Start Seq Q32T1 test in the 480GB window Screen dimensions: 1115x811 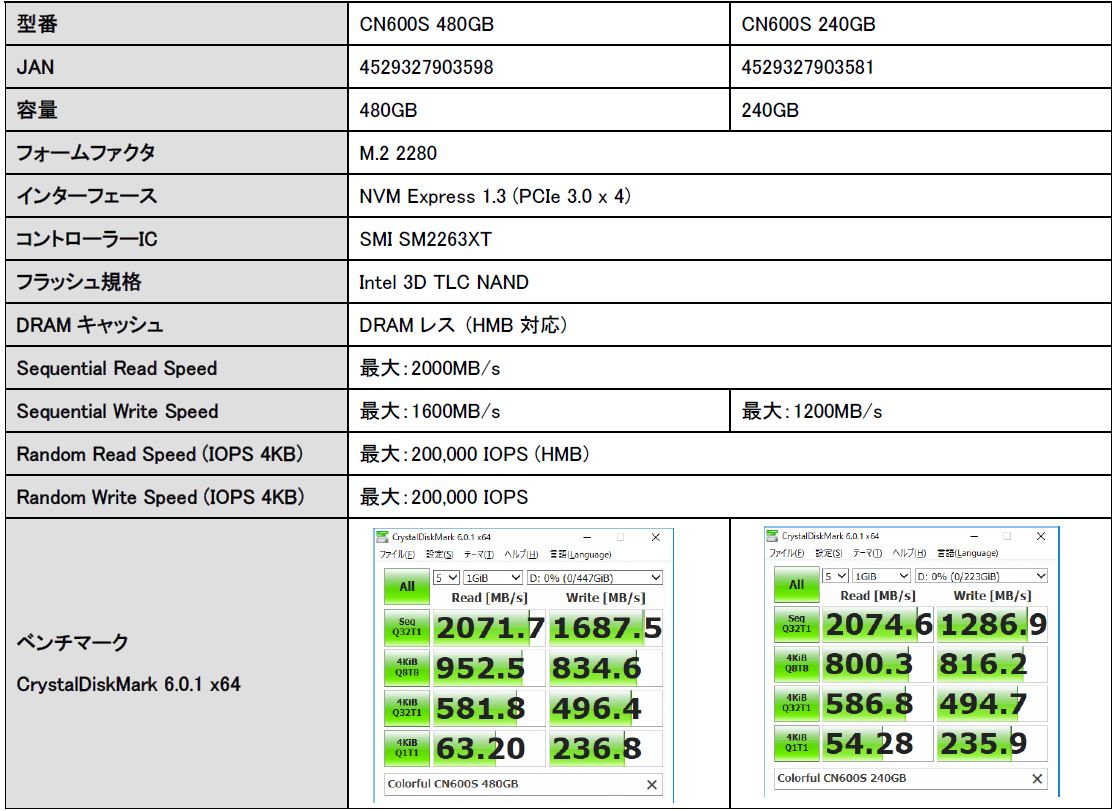coord(406,627)
